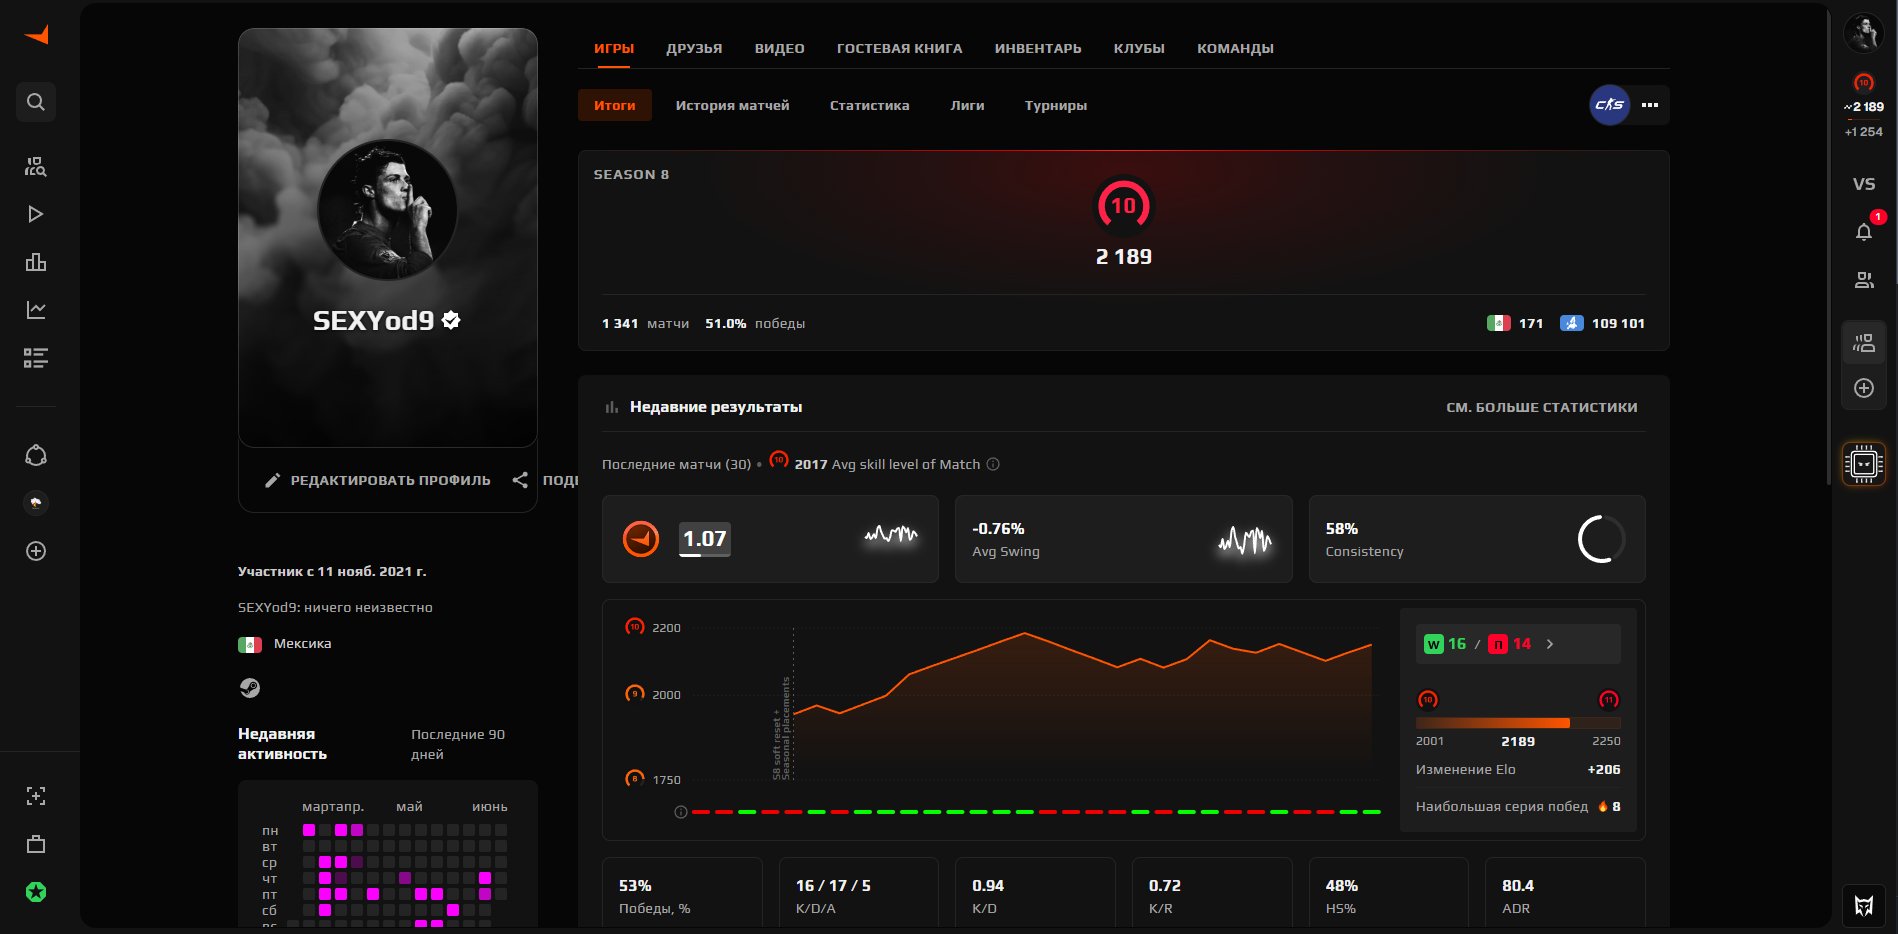Open История матчей sub-tab
Screen dimensions: 1898x934
tap(732, 105)
